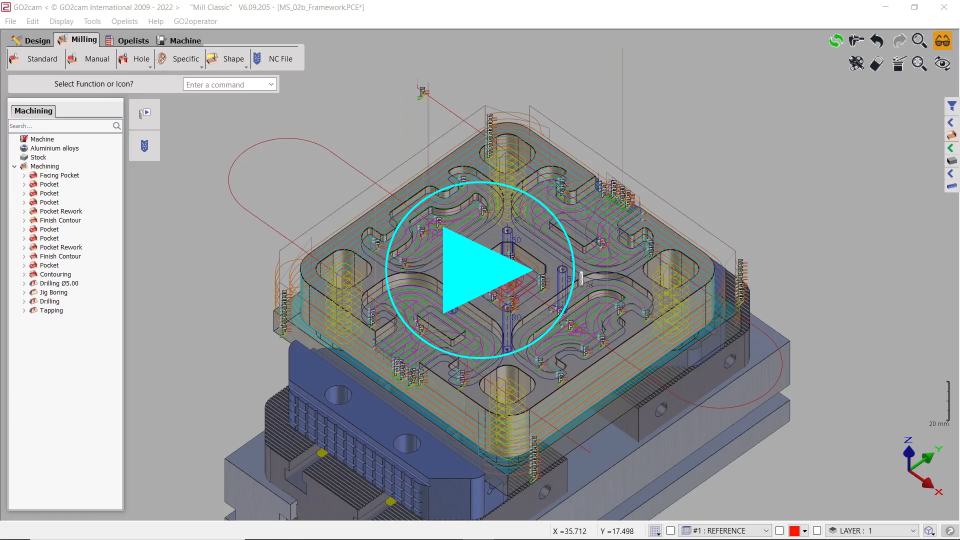Viewport: 960px width, 540px height.
Task: Click the eraser icon in toolbar
Action: coord(877,64)
